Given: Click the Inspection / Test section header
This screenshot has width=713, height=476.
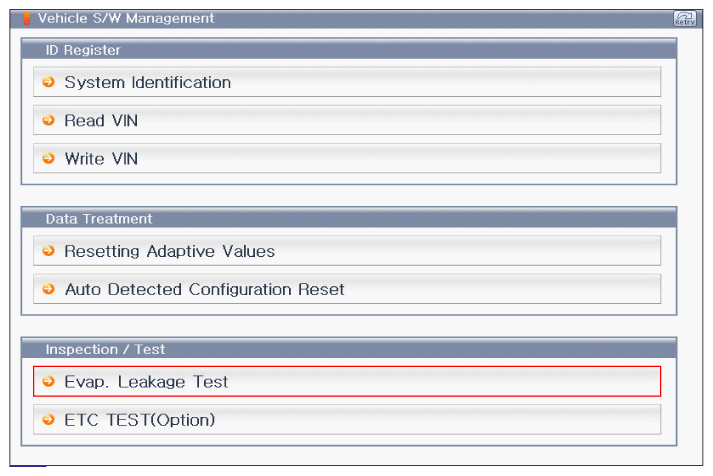Looking at the screenshot, I should (105, 348).
